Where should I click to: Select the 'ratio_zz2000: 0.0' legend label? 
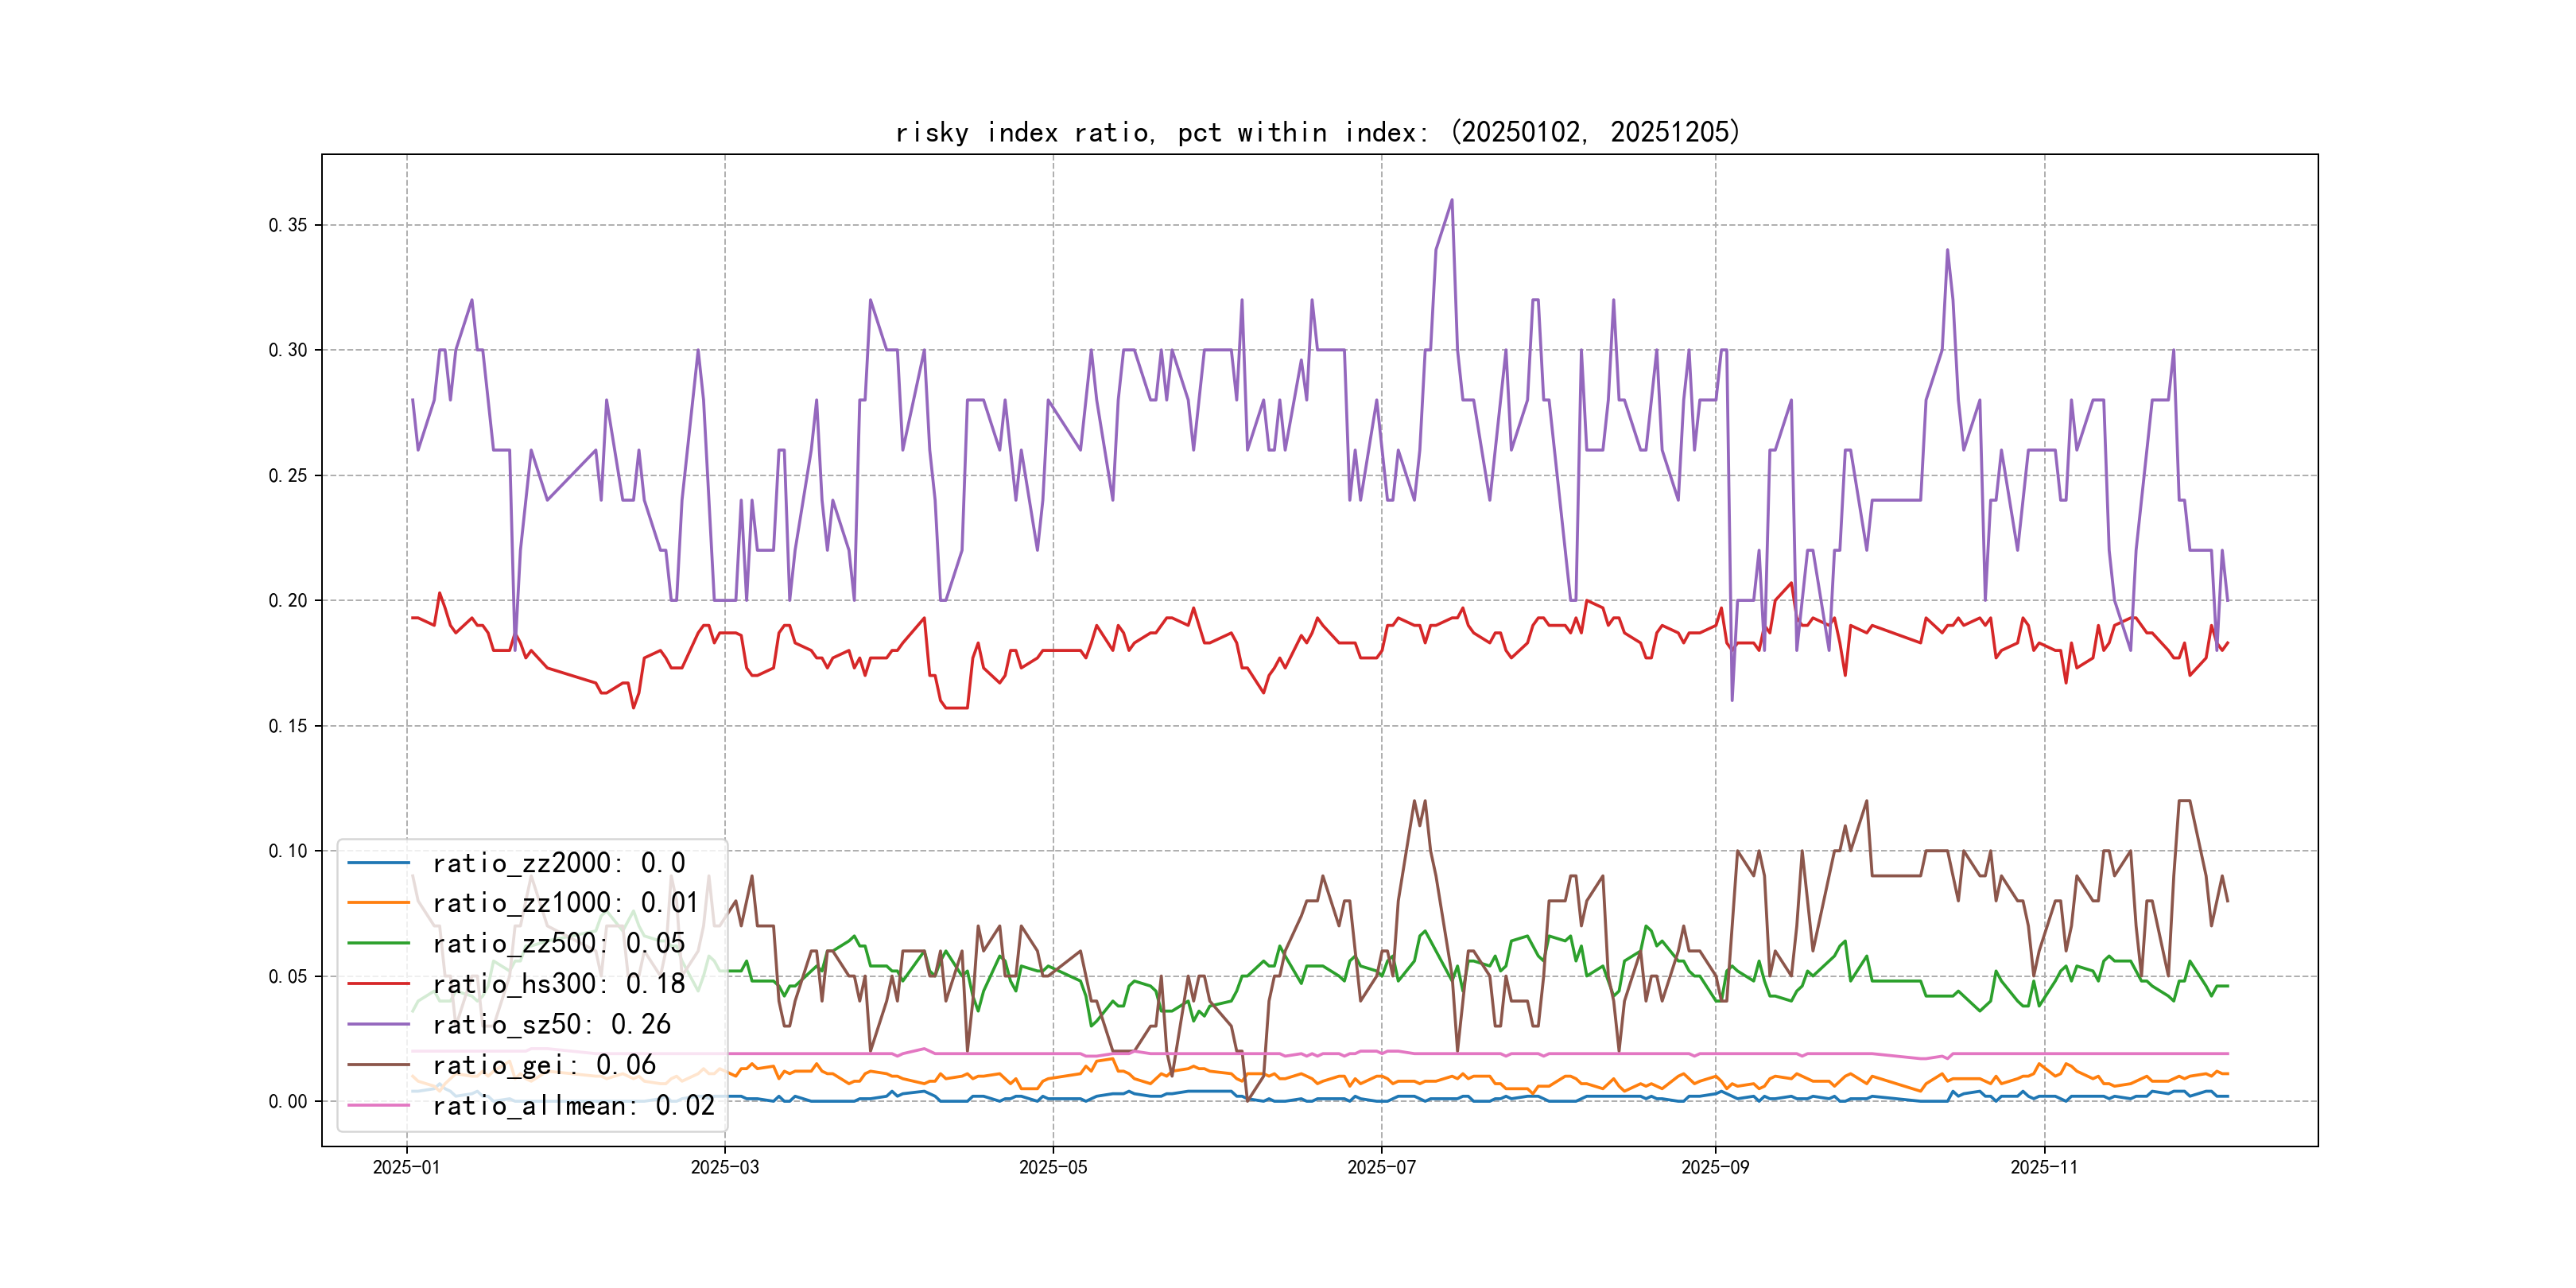tap(559, 862)
